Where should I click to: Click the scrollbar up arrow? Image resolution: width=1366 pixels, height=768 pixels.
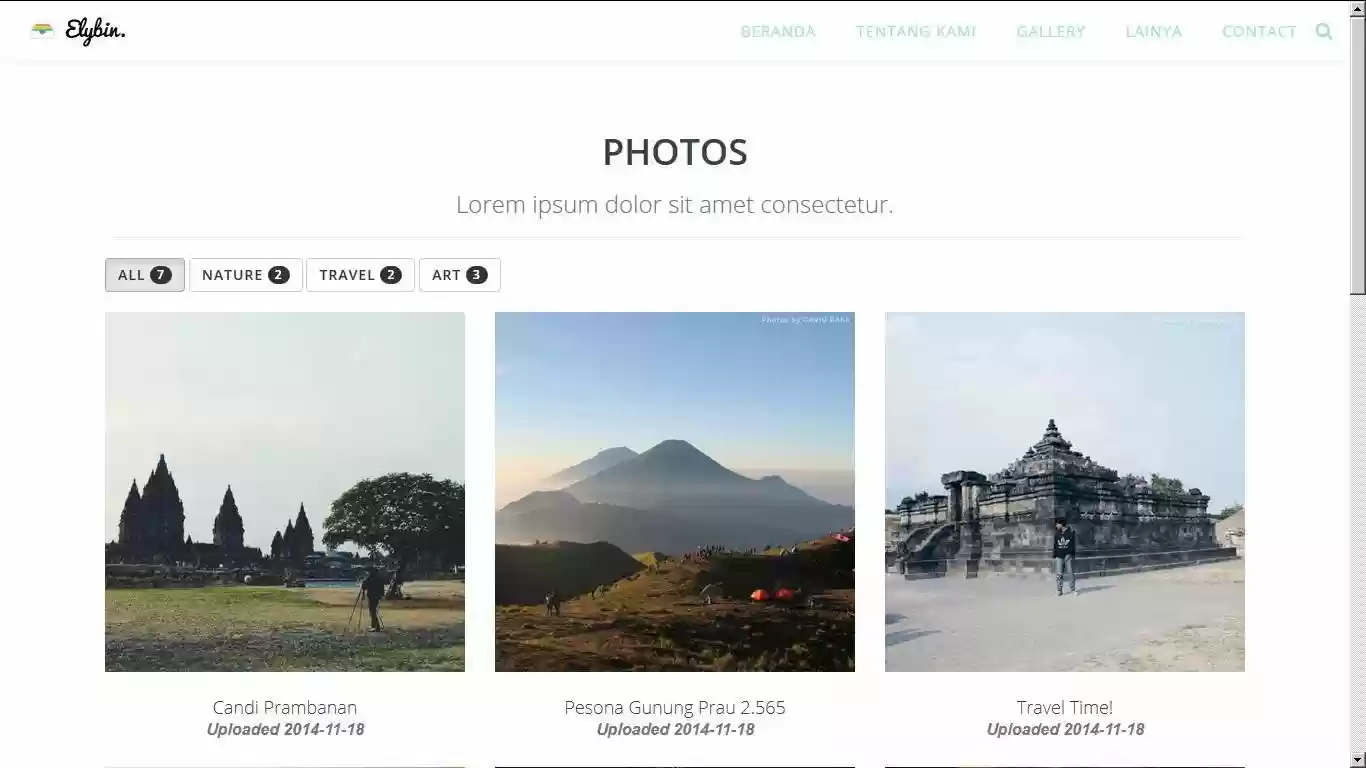1357,8
